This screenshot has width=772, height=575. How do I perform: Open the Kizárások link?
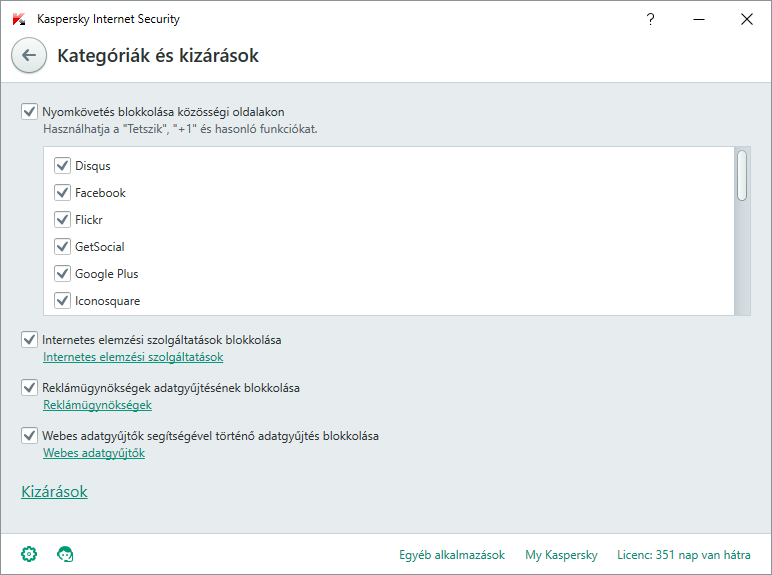pyautogui.click(x=54, y=491)
